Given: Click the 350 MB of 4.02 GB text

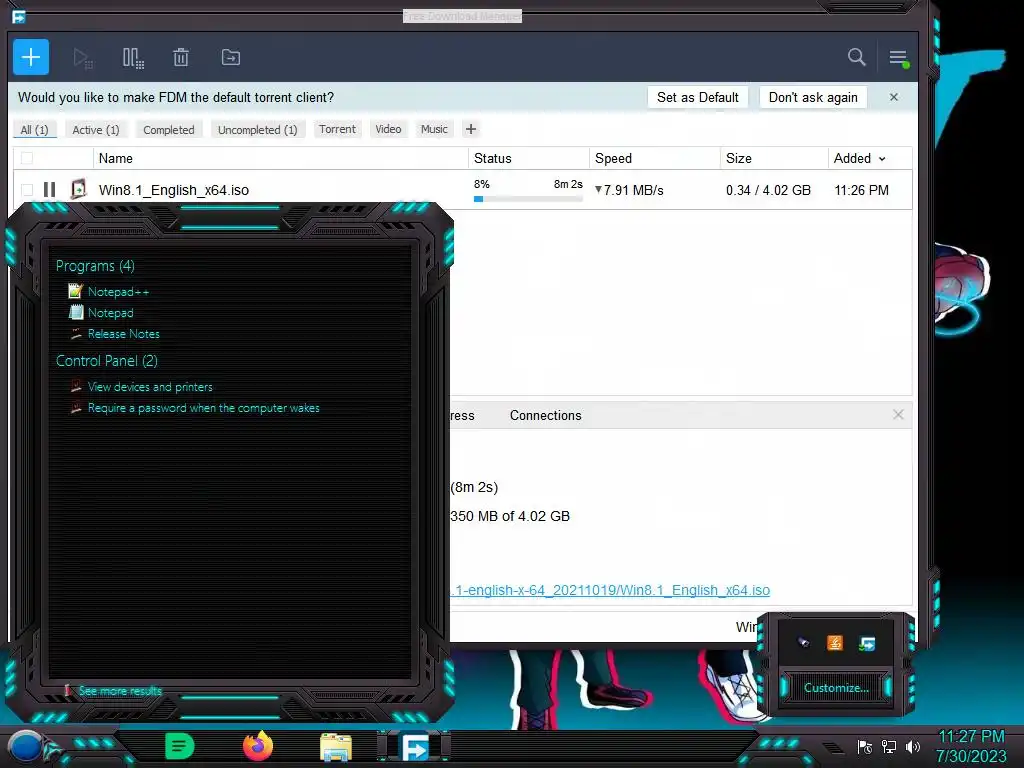Looking at the screenshot, I should 510,516.
